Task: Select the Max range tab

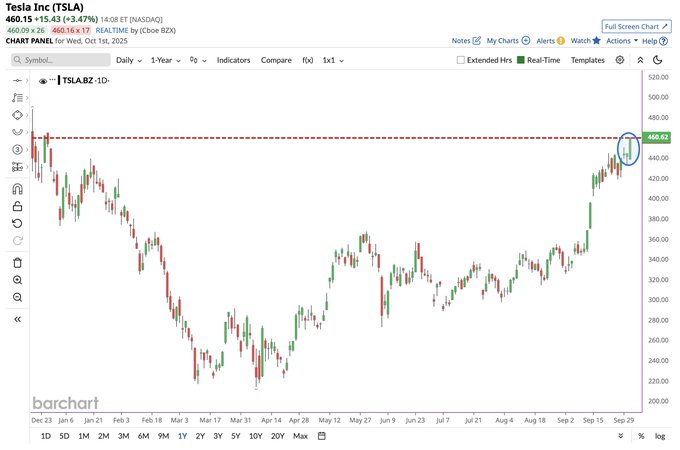Action: tap(301, 436)
